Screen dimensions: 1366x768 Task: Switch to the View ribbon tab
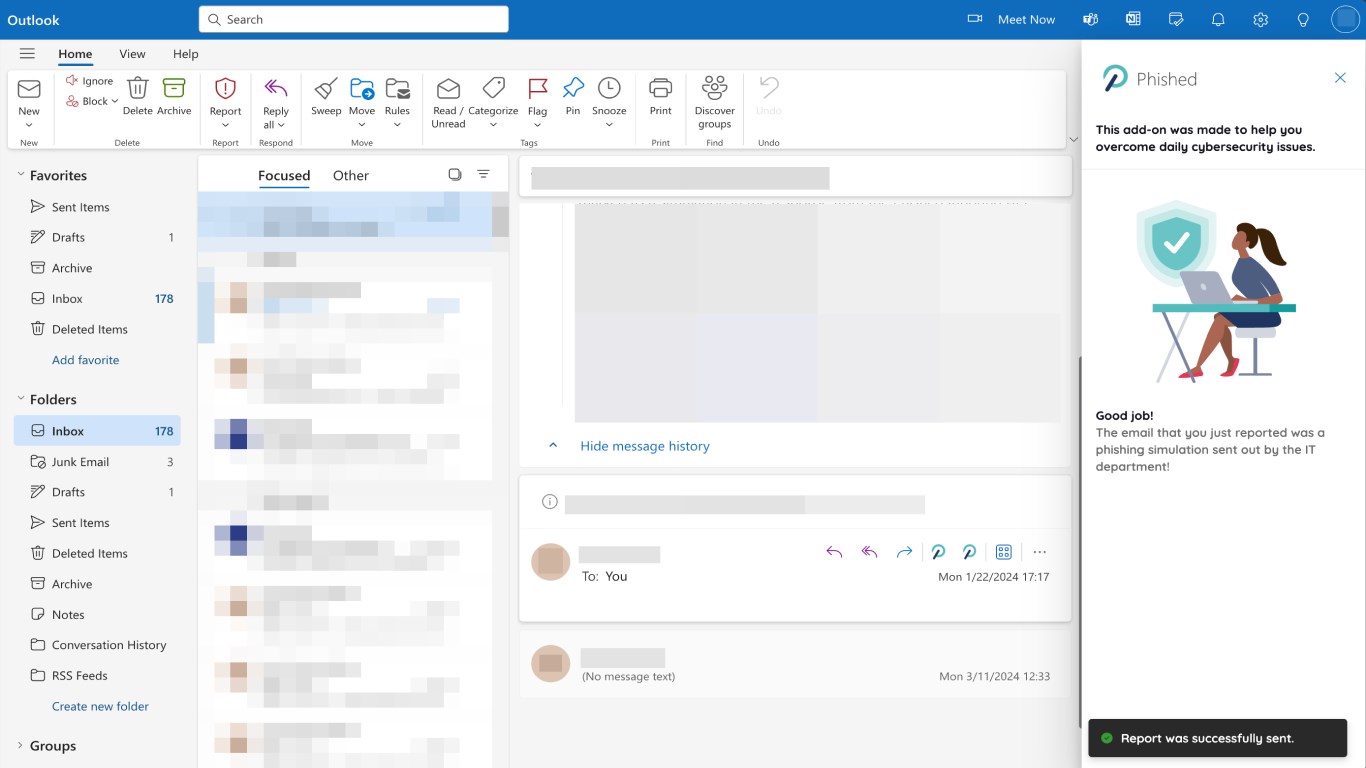click(132, 54)
